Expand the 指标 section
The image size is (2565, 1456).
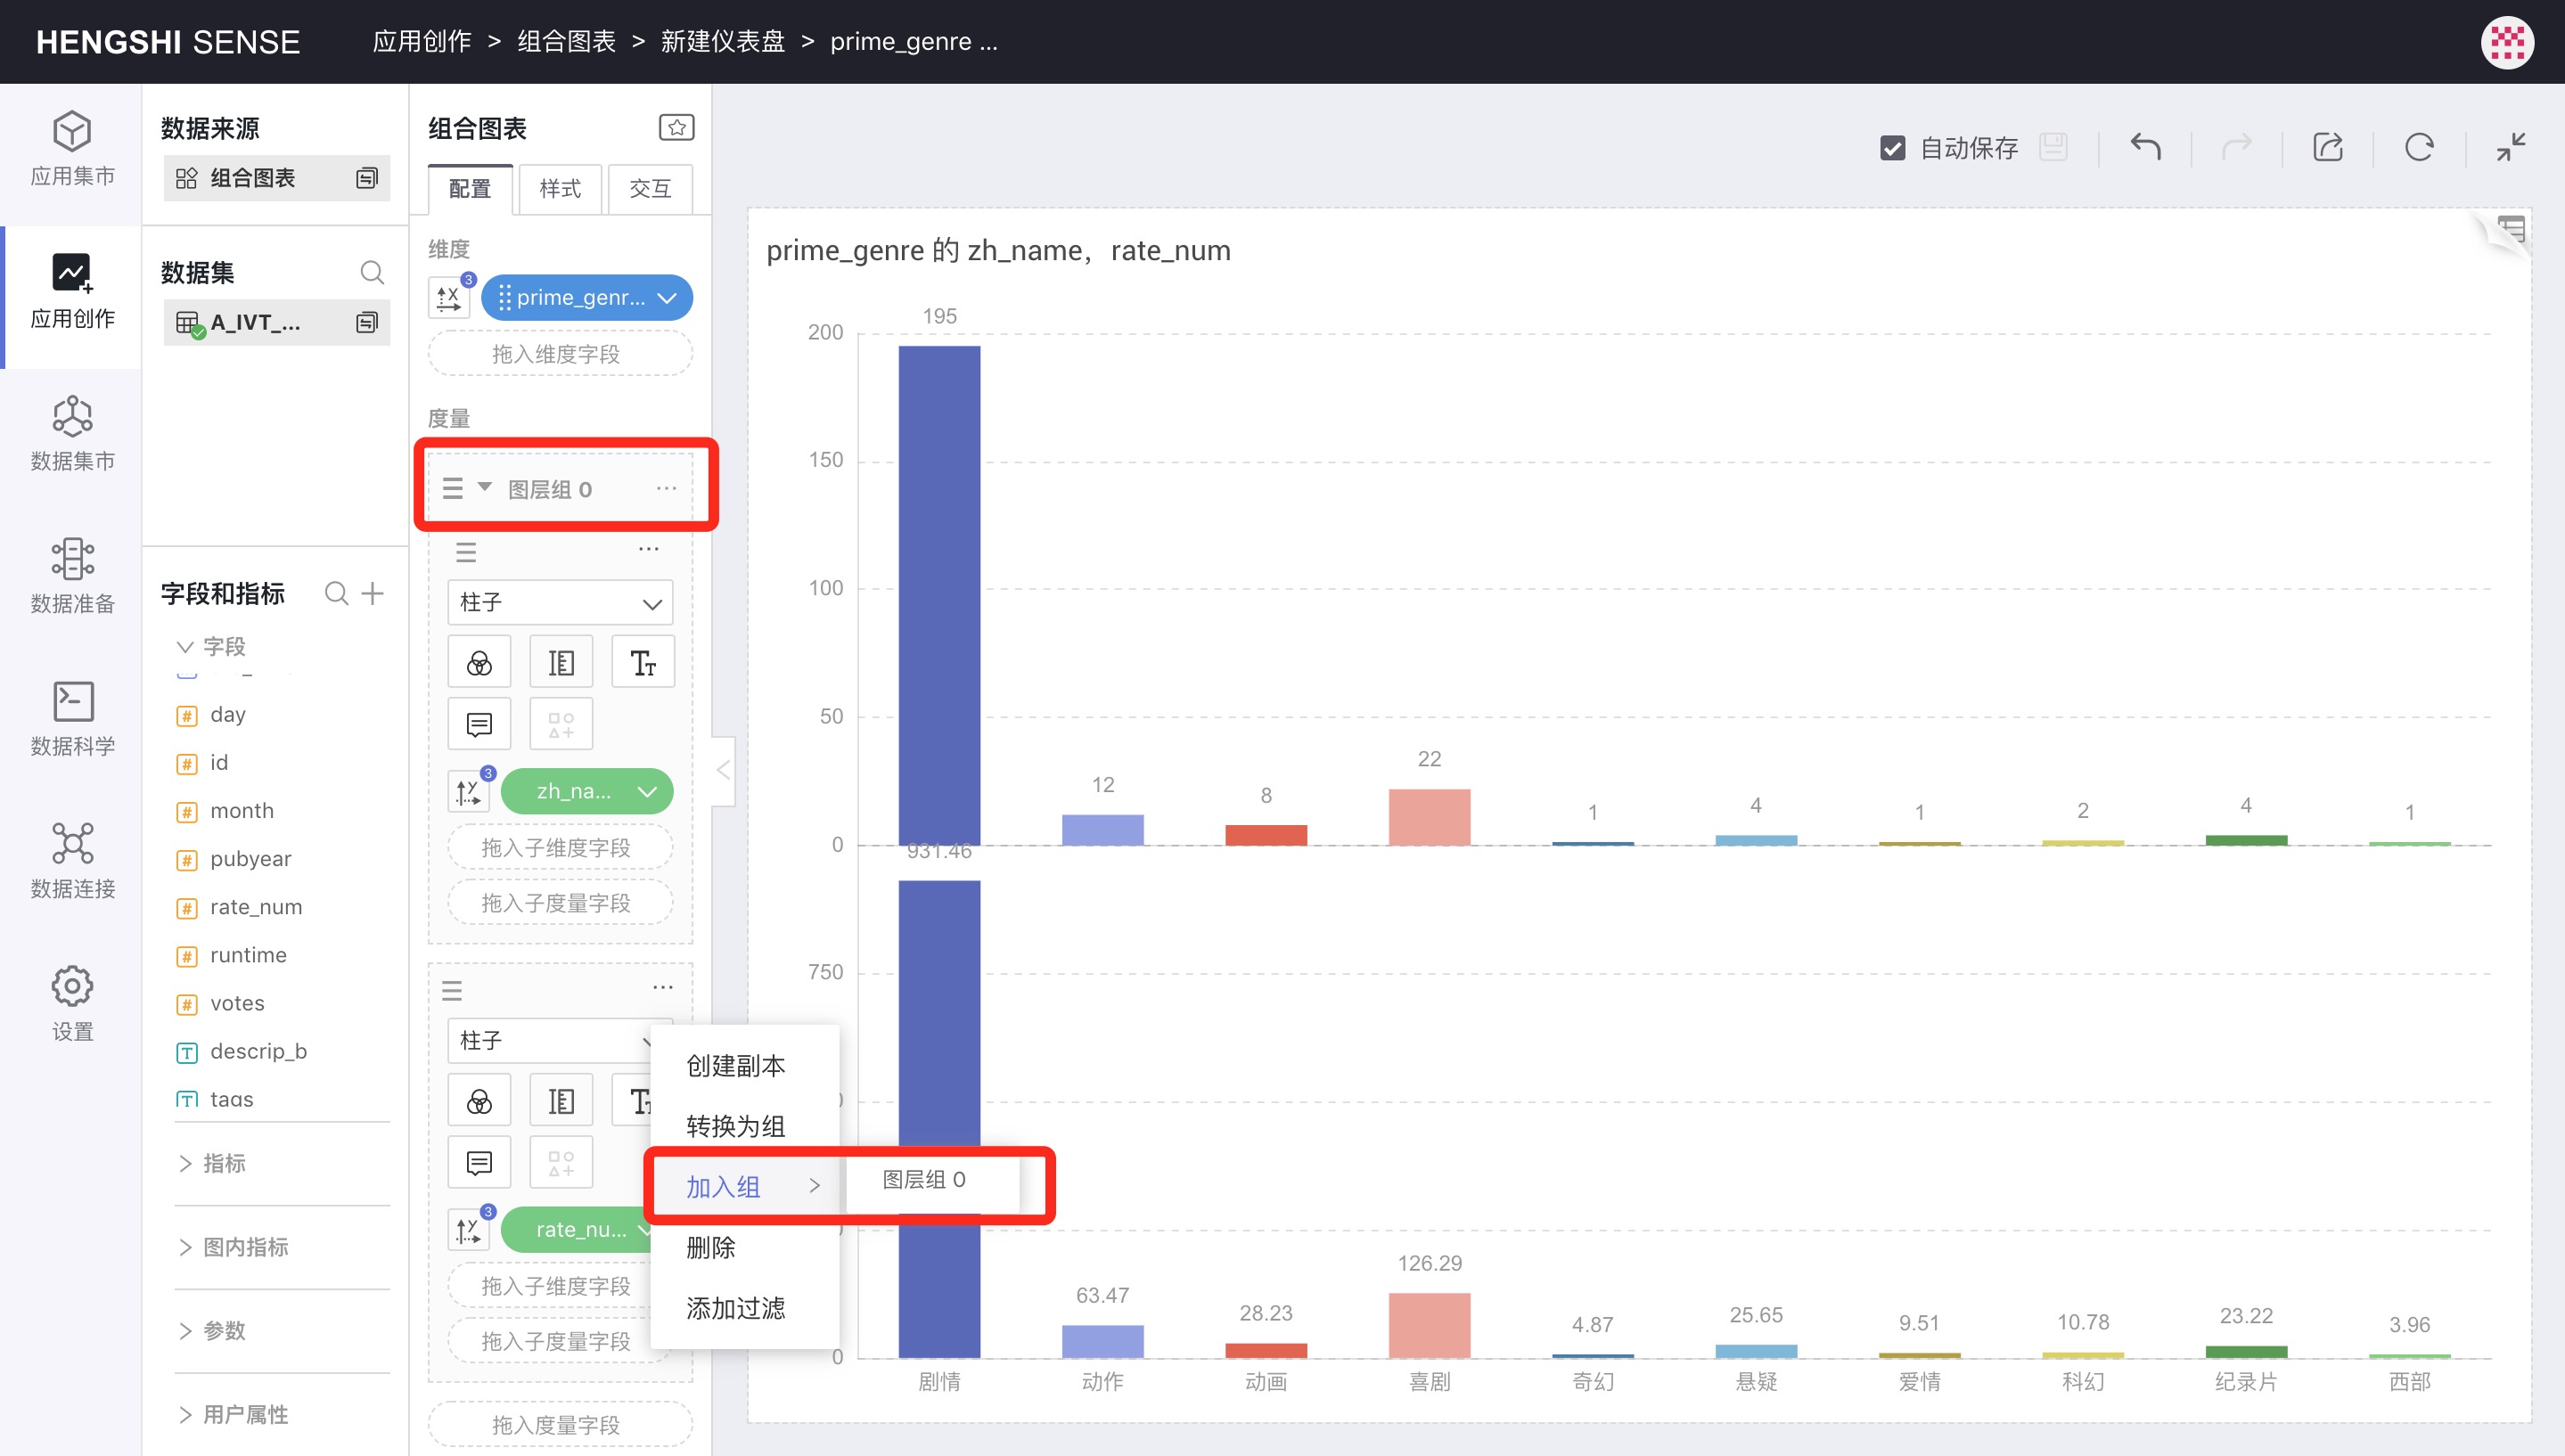coord(185,1163)
